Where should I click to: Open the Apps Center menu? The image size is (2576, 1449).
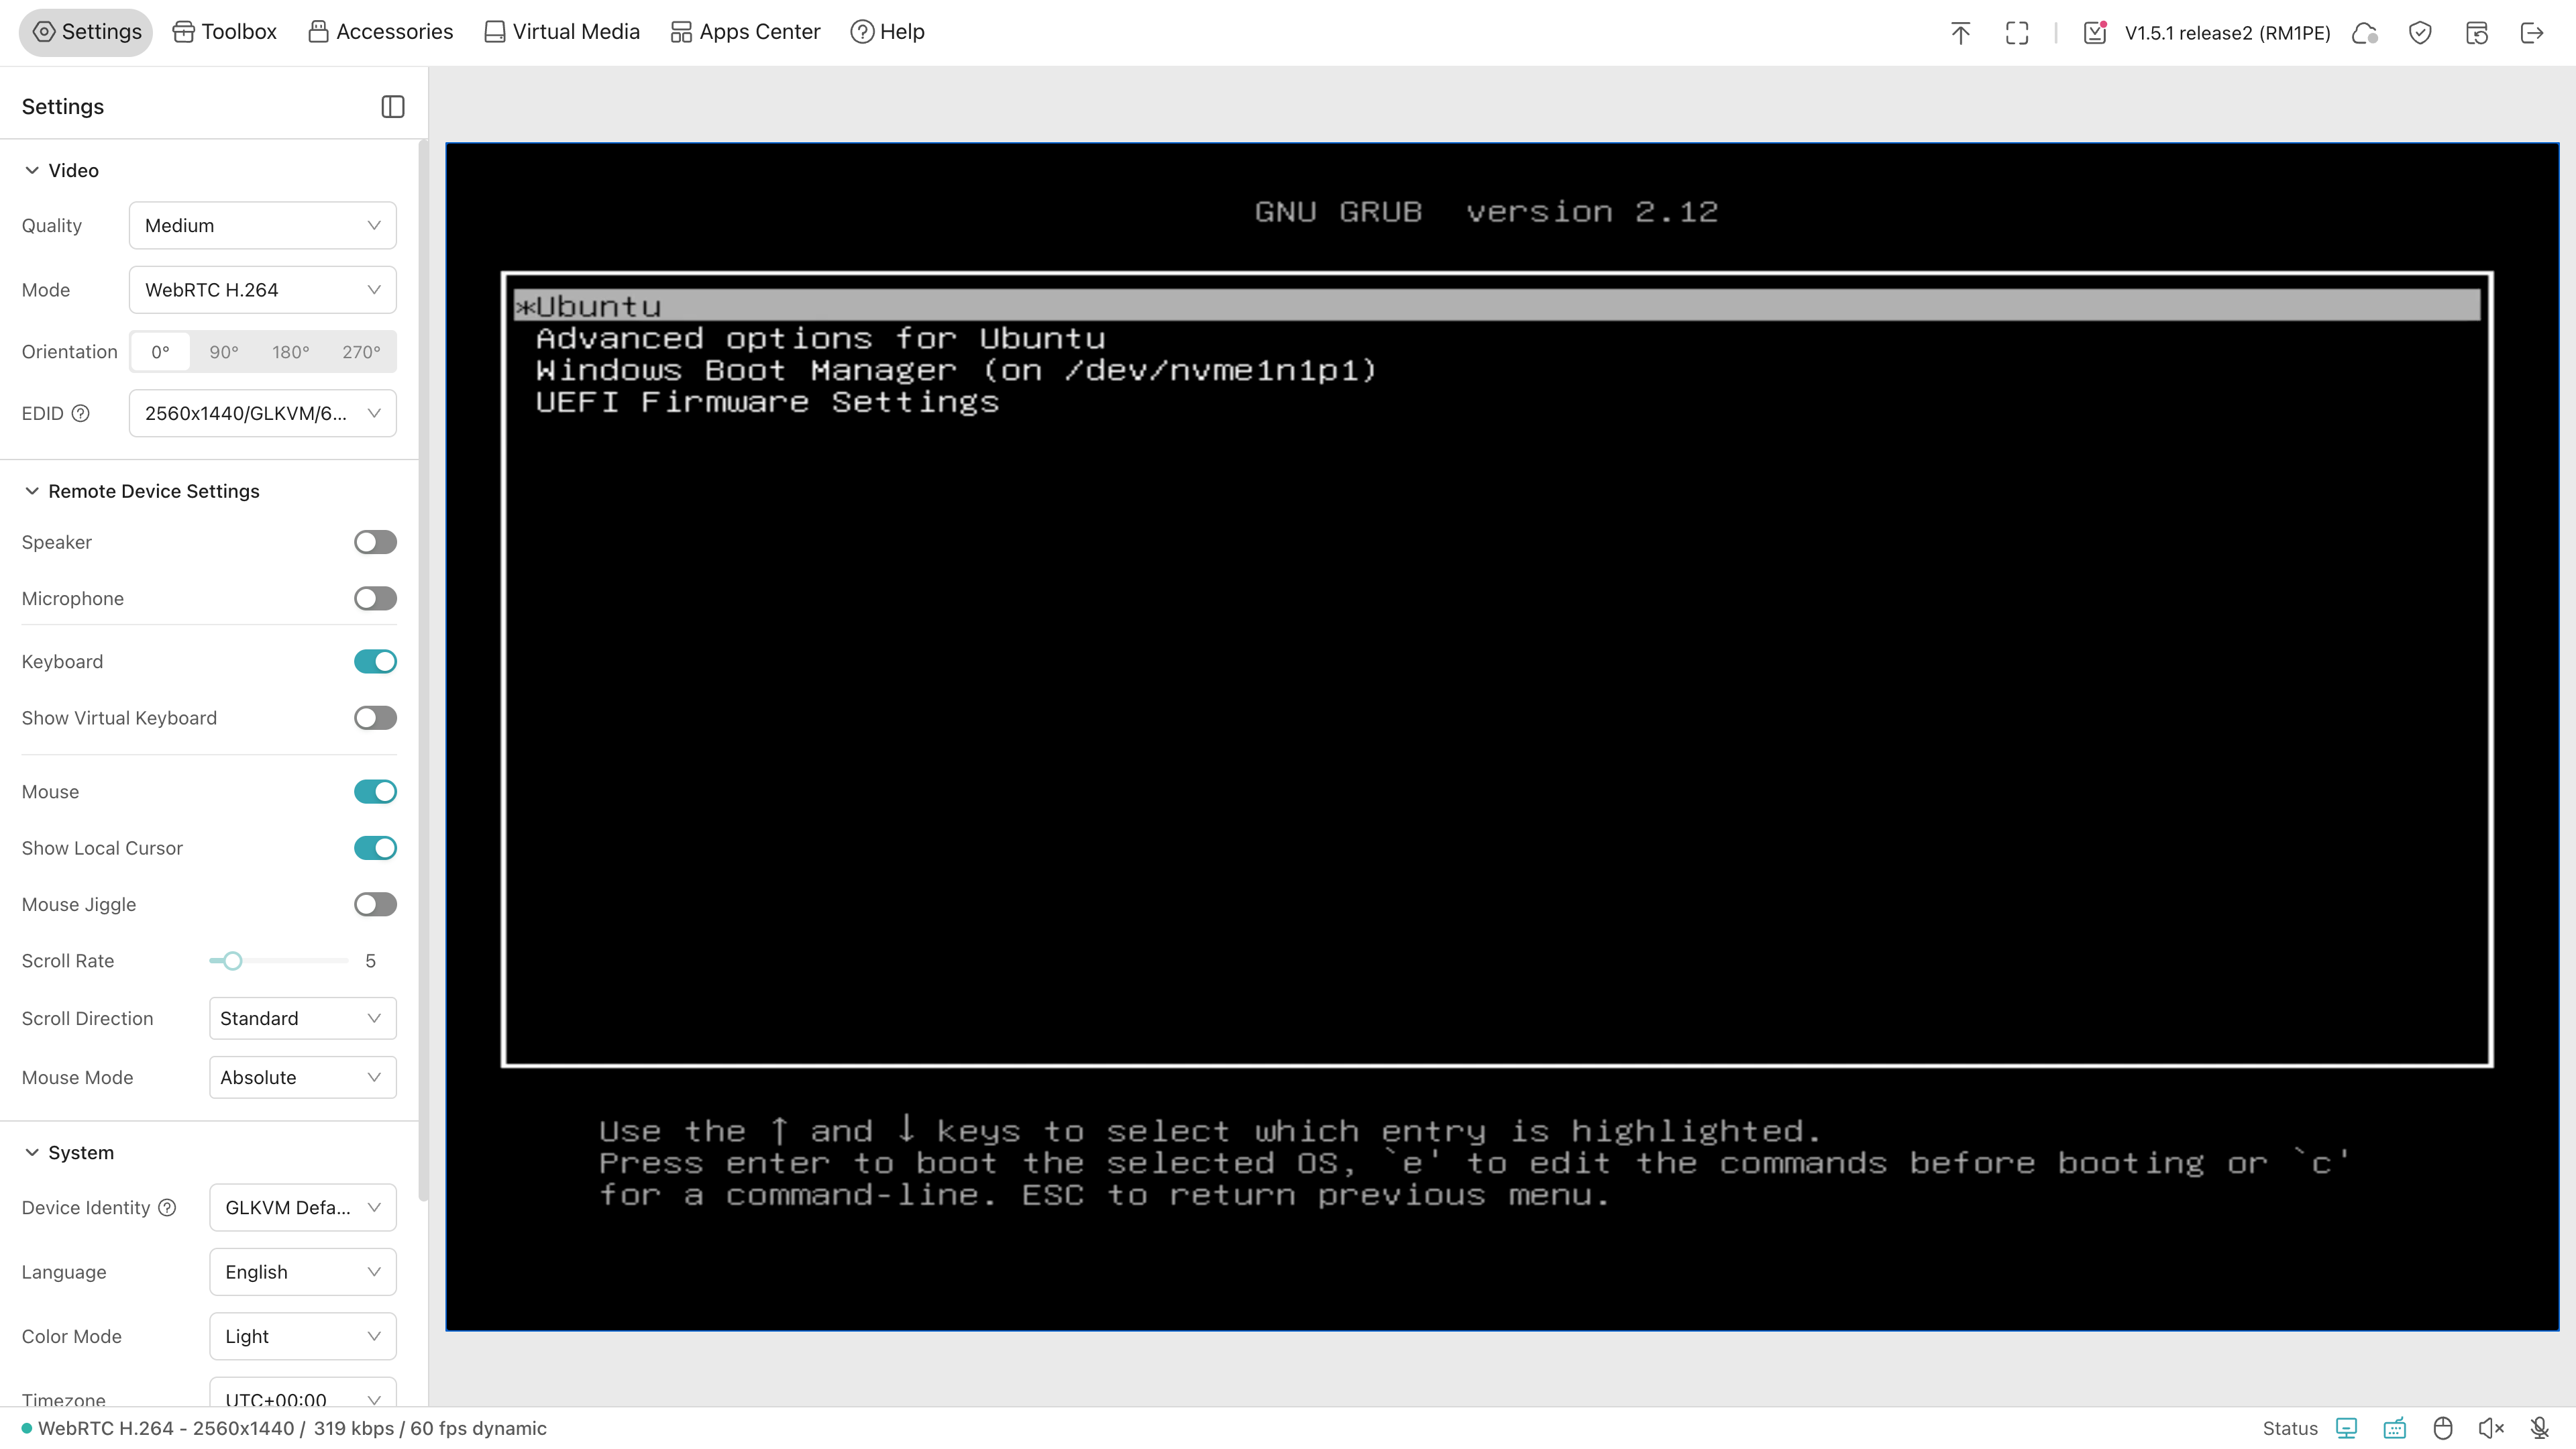click(x=745, y=32)
